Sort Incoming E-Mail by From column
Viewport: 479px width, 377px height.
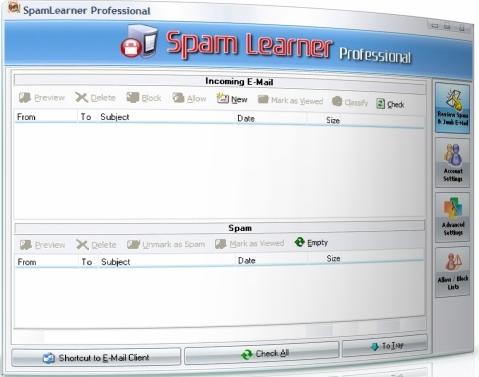[x=46, y=117]
